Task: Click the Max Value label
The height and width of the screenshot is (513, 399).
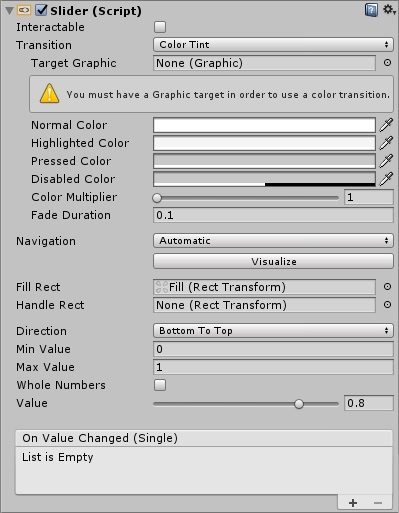Action: [45, 367]
